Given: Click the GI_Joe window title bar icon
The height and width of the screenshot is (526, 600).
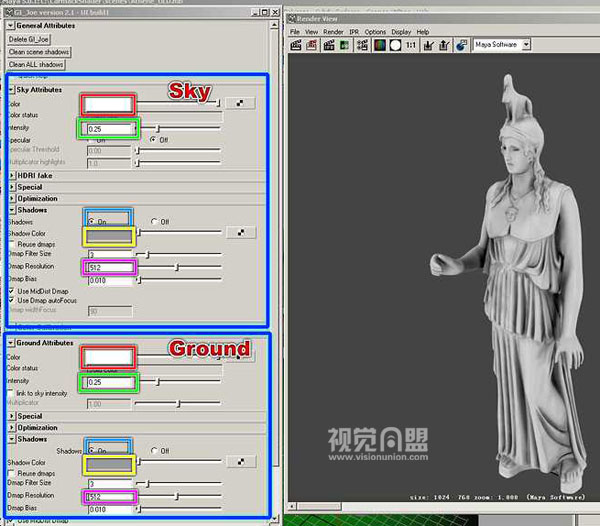Looking at the screenshot, I should (x=9, y=12).
